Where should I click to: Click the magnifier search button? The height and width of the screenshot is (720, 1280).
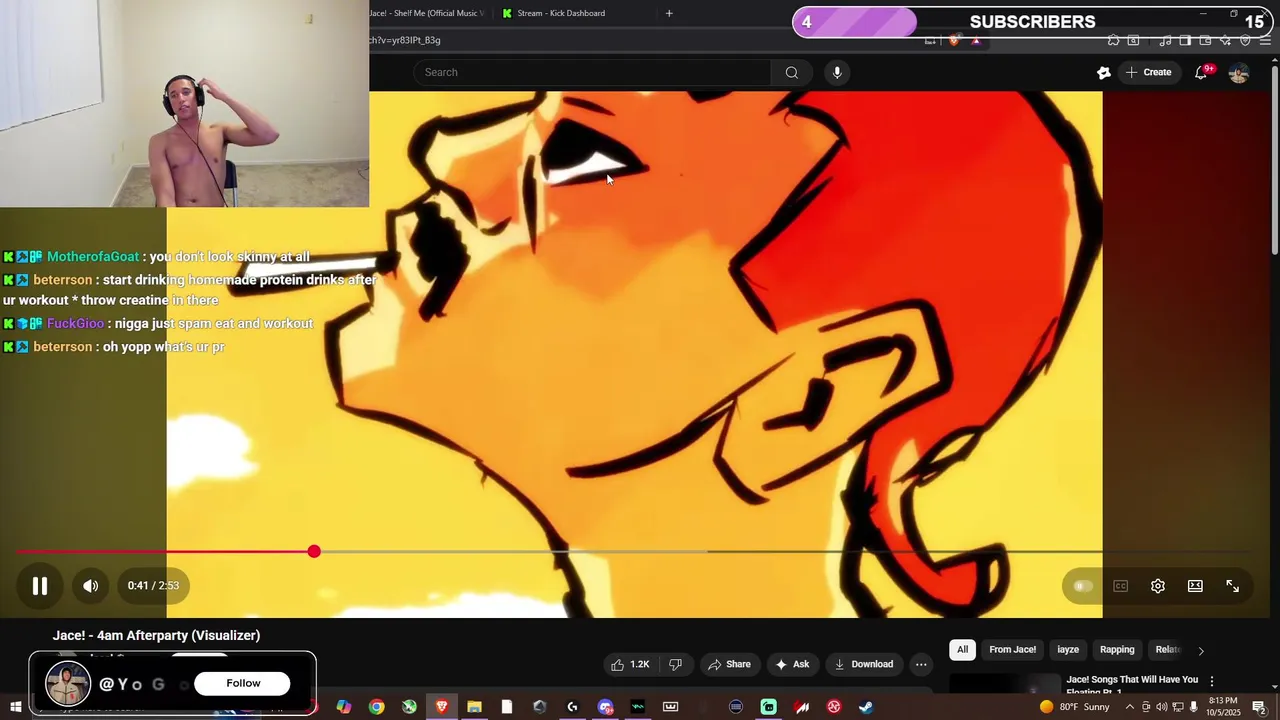click(x=792, y=72)
